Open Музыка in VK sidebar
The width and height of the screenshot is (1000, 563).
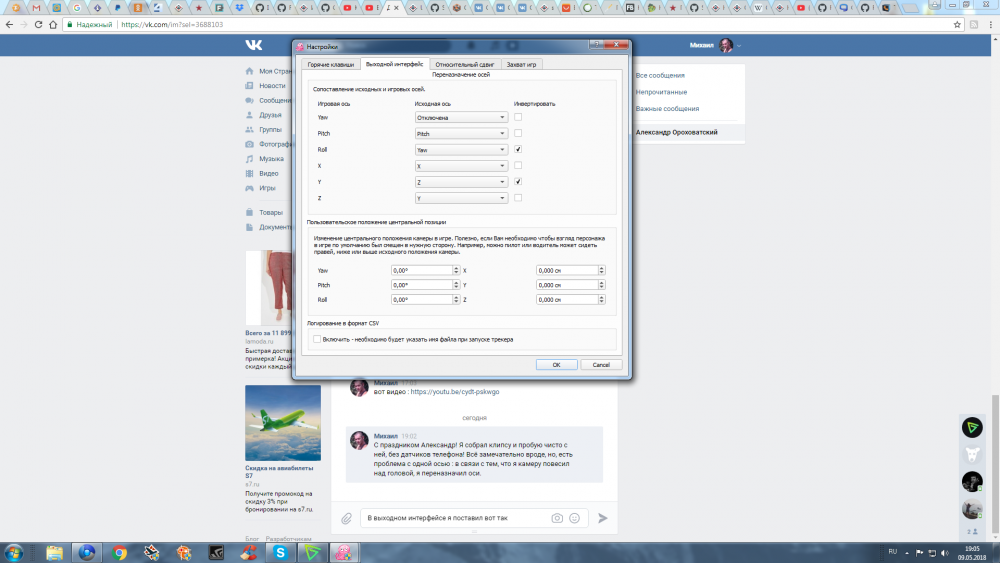point(271,159)
